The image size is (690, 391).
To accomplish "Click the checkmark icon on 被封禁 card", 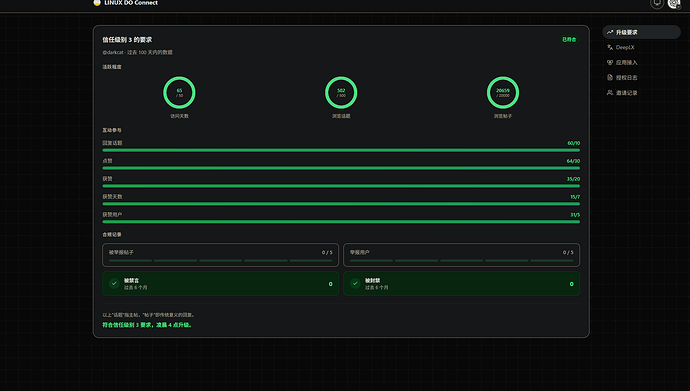I will pyautogui.click(x=355, y=283).
